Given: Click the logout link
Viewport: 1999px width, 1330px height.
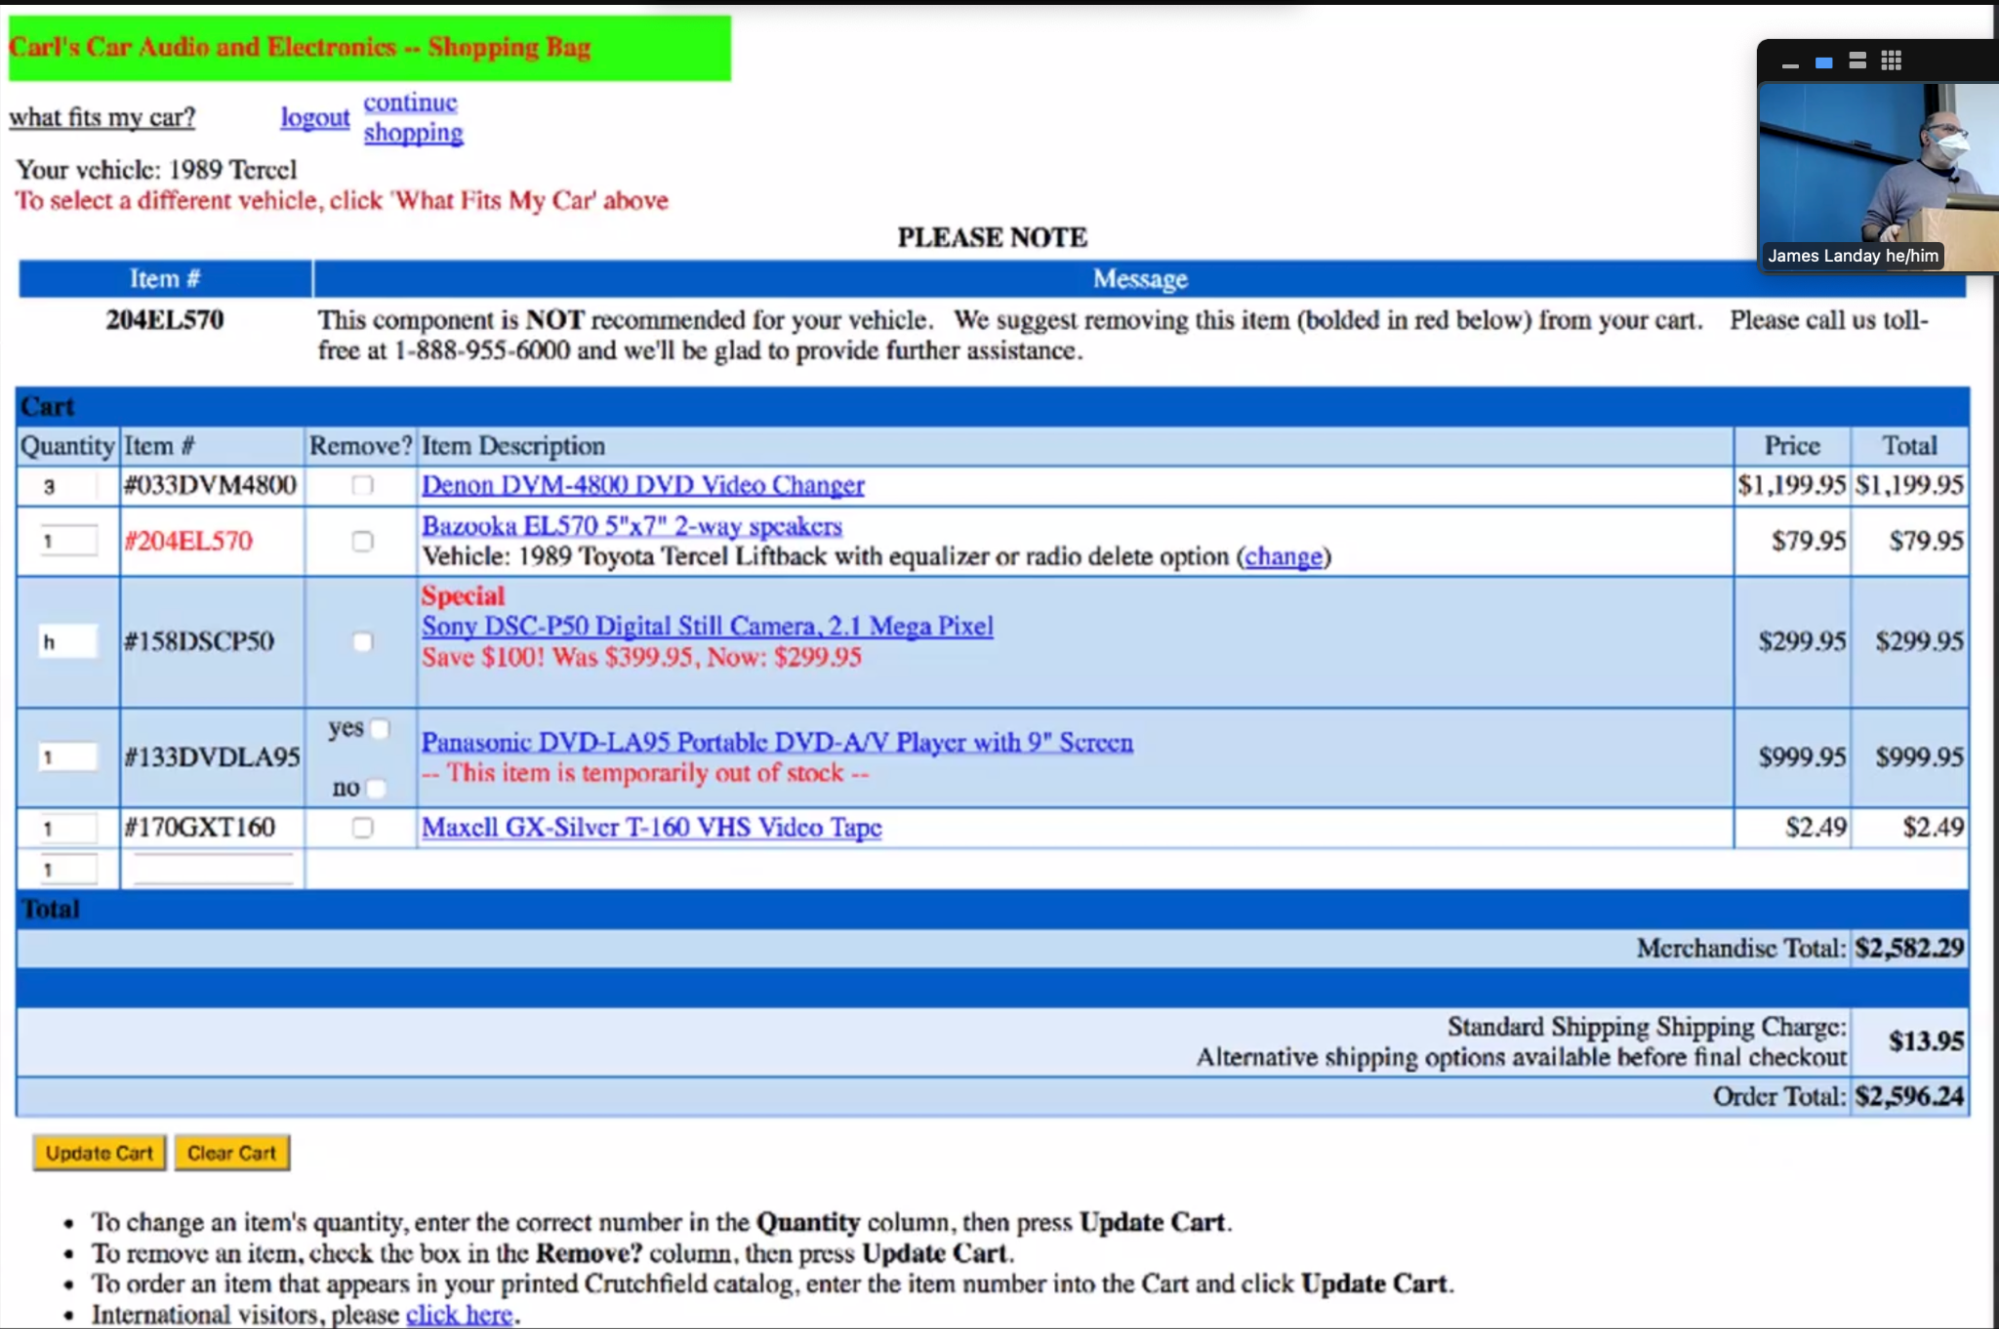Looking at the screenshot, I should pyautogui.click(x=314, y=117).
